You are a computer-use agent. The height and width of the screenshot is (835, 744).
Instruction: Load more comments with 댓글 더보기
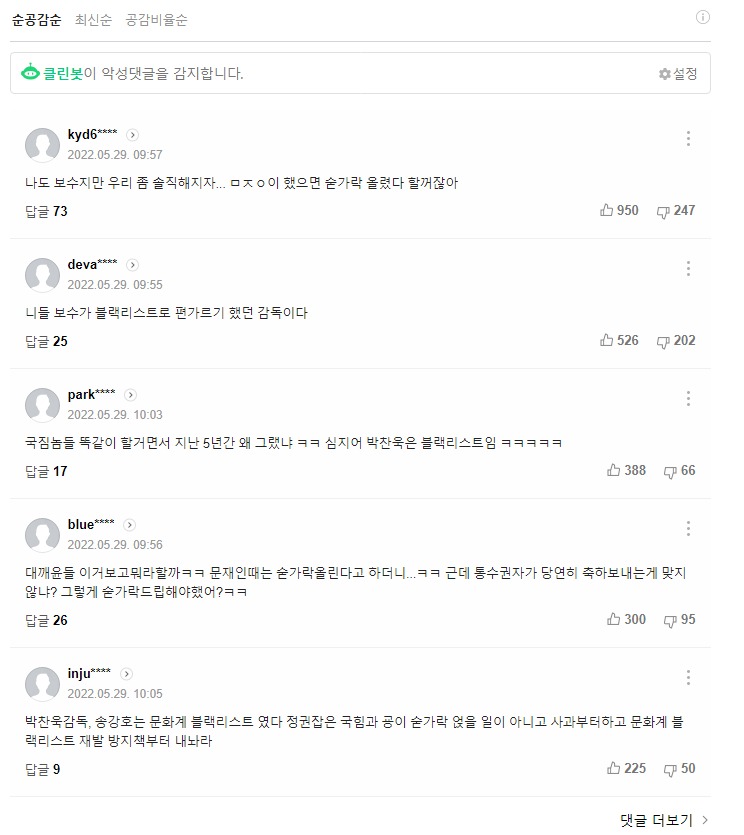665,820
